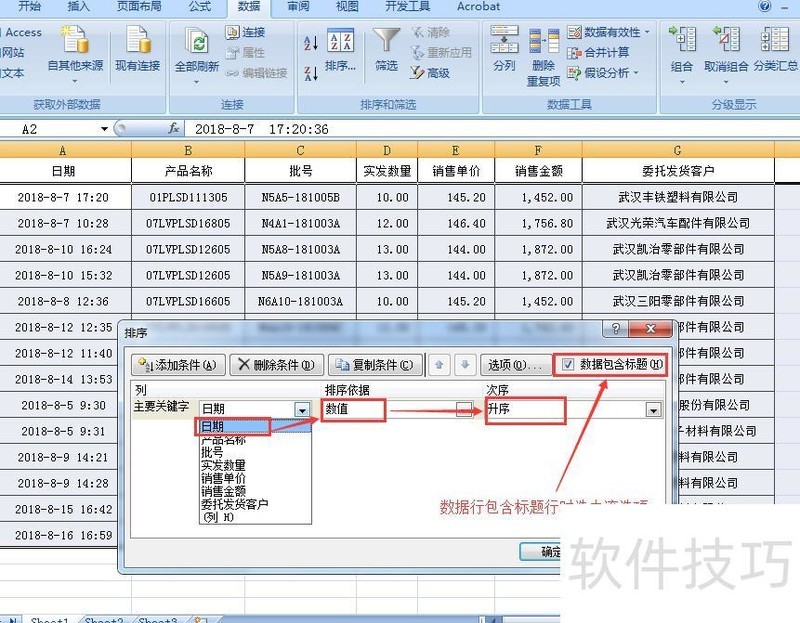800x623 pixels.
Task: Select 批号 in the column list
Action: coord(255,452)
